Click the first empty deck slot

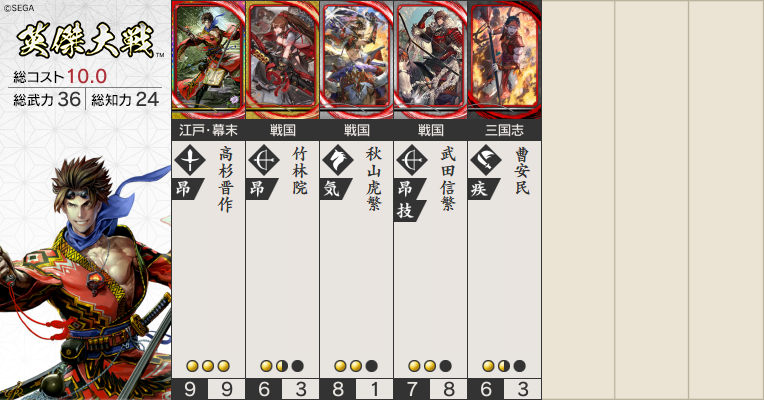tap(578, 200)
